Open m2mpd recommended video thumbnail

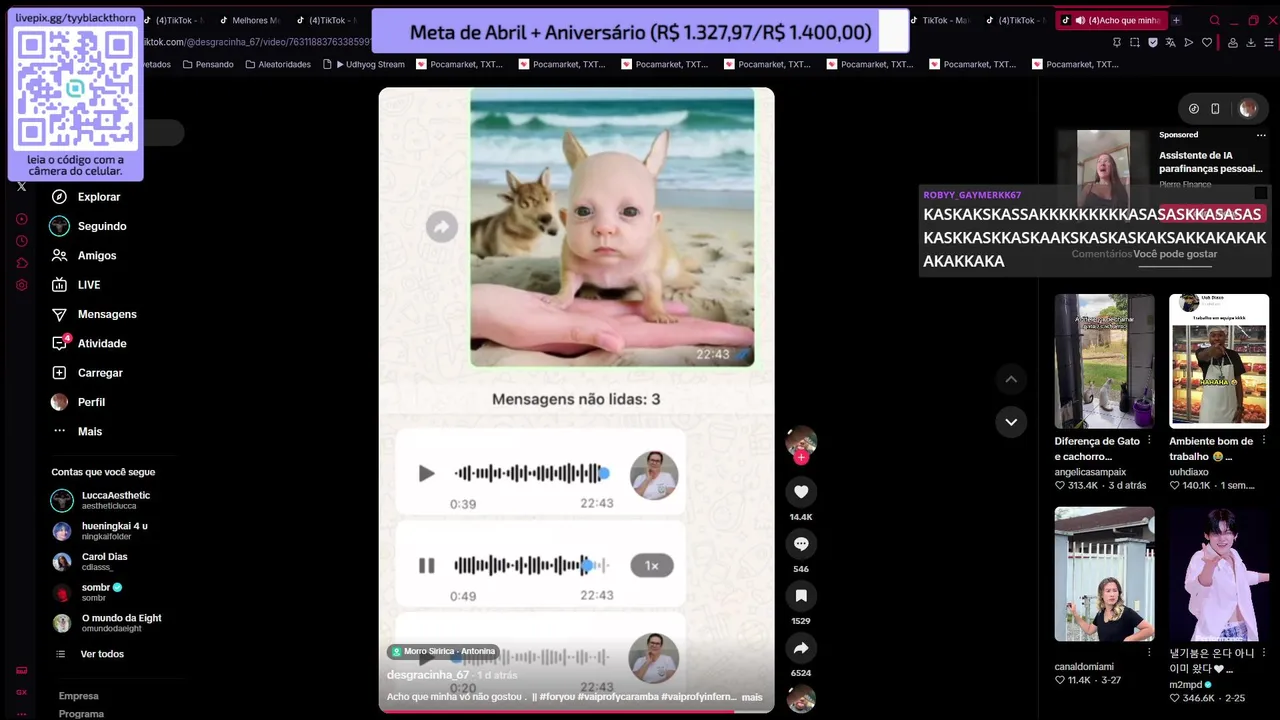pos(1219,574)
